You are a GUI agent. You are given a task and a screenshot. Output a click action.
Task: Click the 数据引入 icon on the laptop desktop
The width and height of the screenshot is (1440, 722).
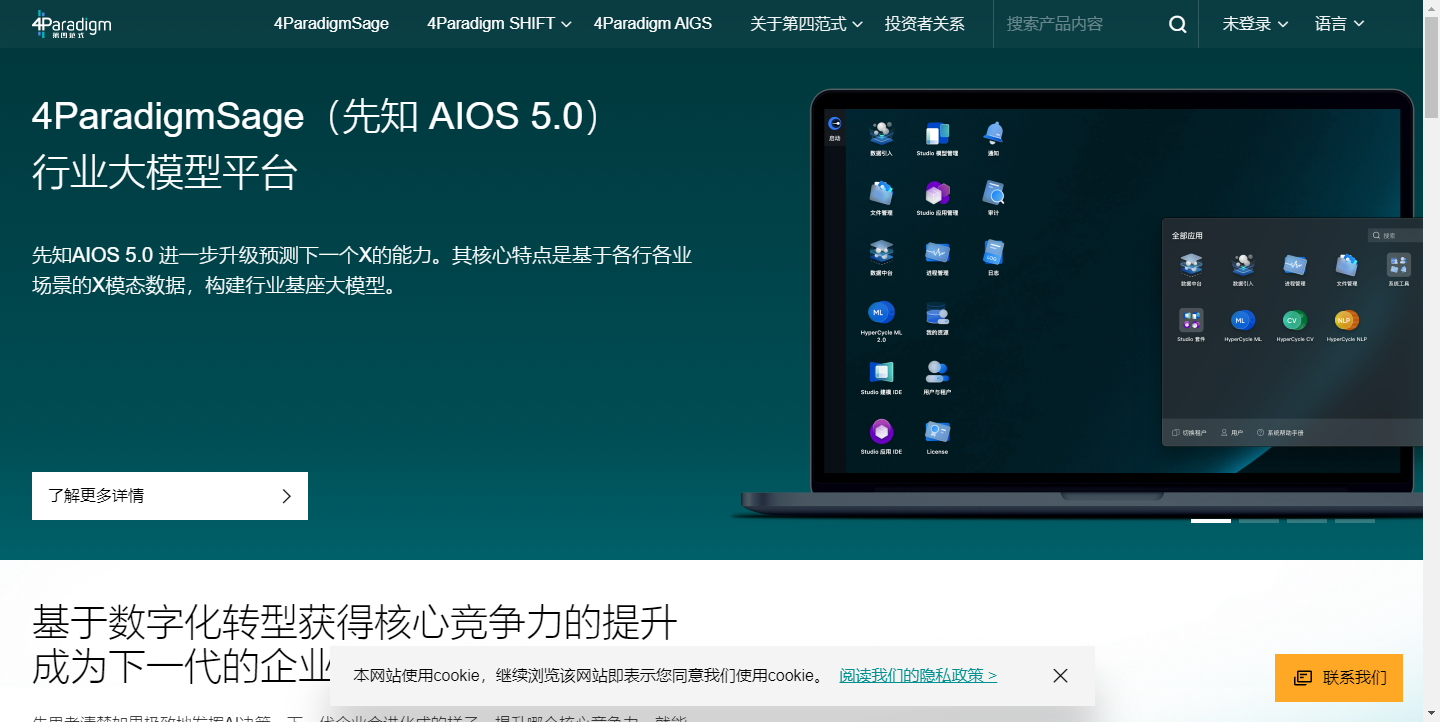881,134
